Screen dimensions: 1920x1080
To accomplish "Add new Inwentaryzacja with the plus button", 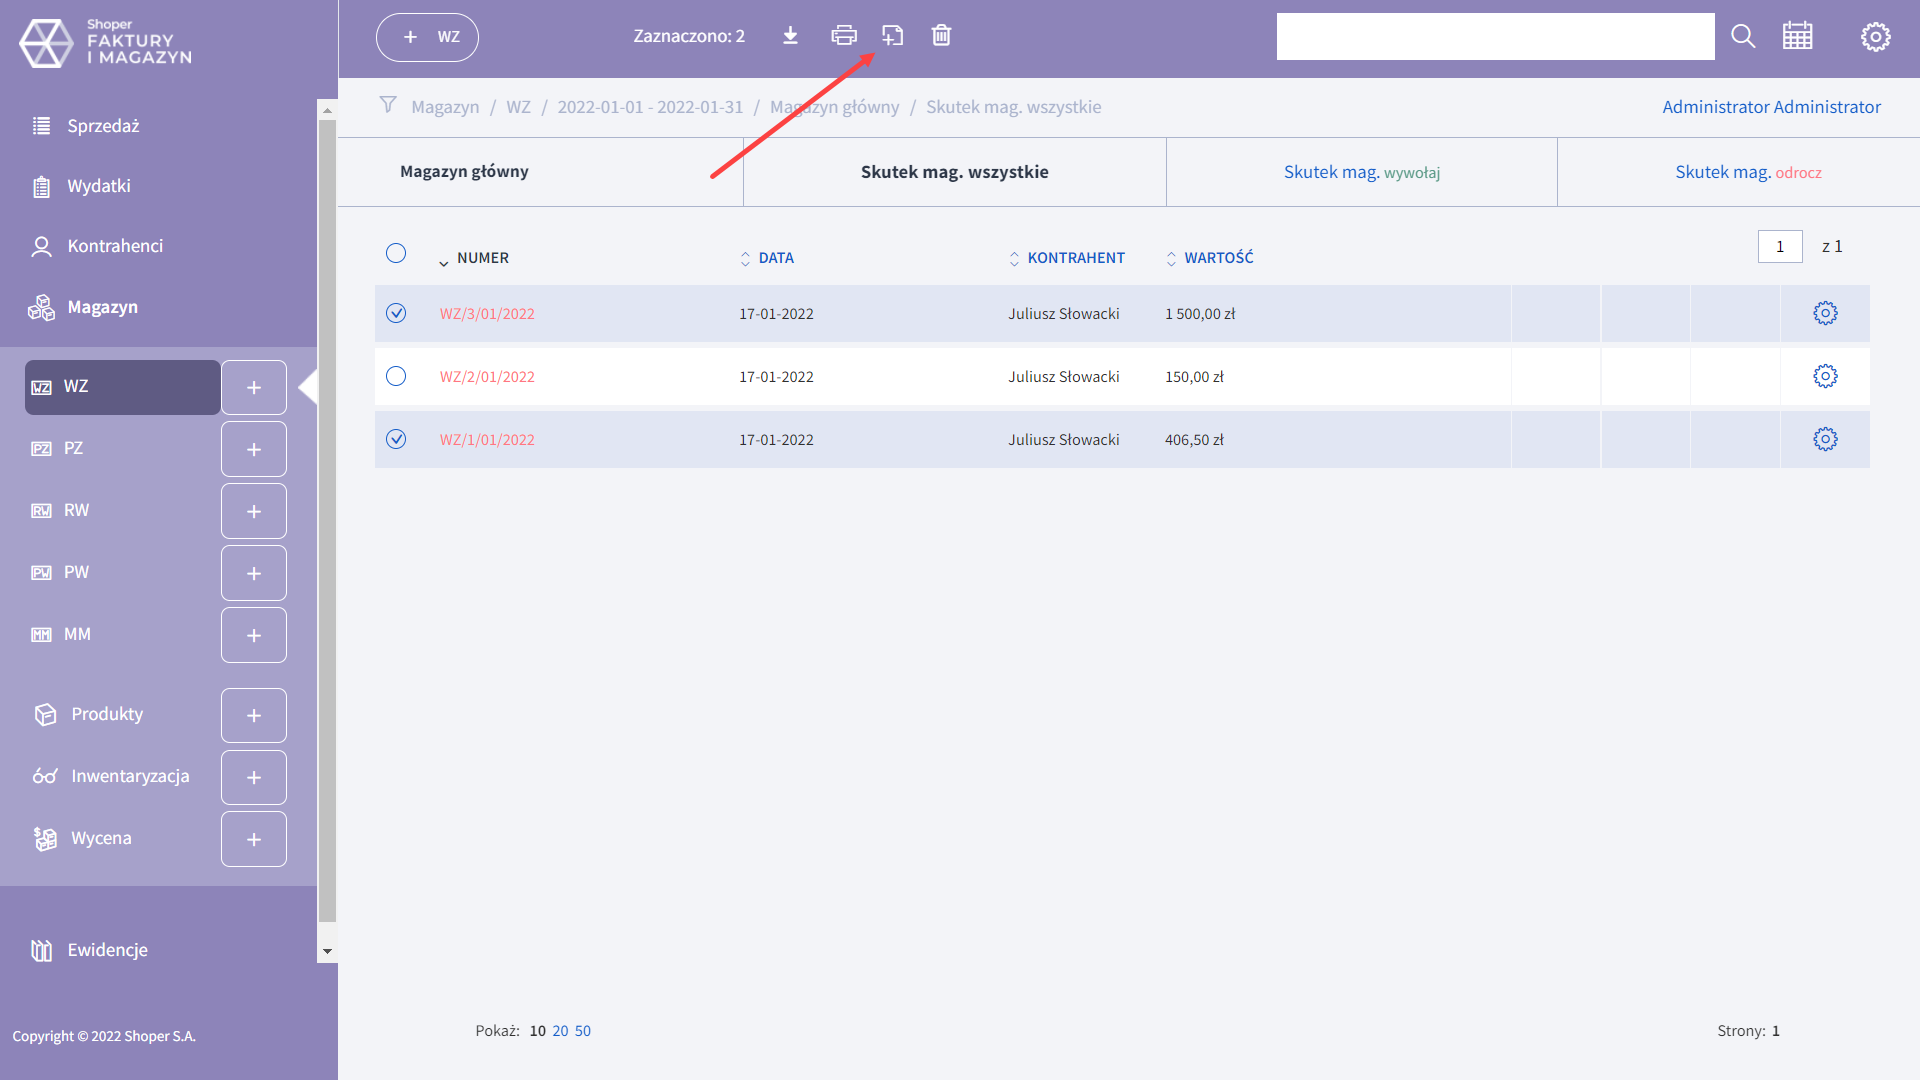I will [x=254, y=777].
